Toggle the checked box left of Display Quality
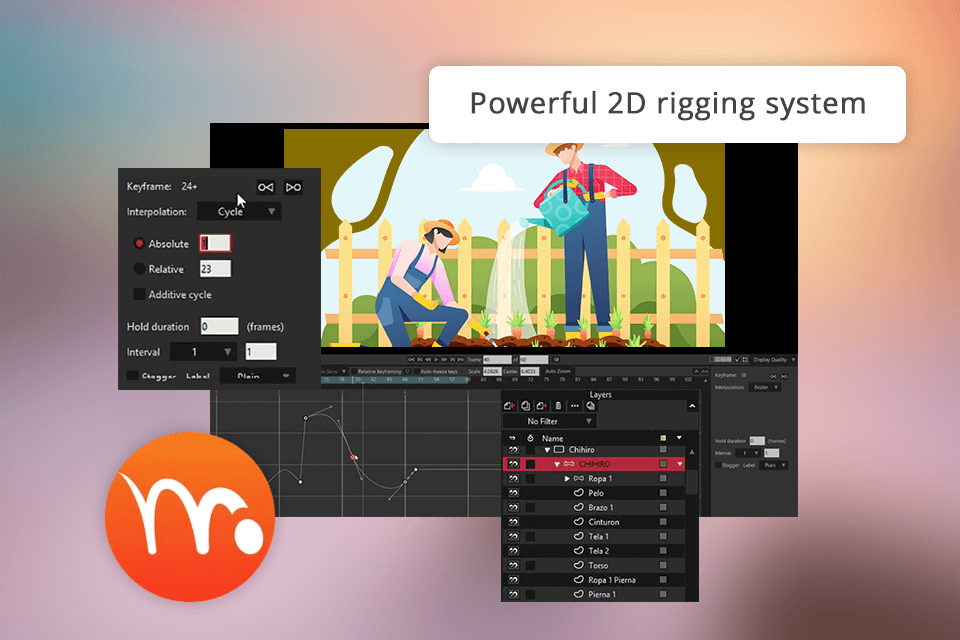 (x=737, y=360)
